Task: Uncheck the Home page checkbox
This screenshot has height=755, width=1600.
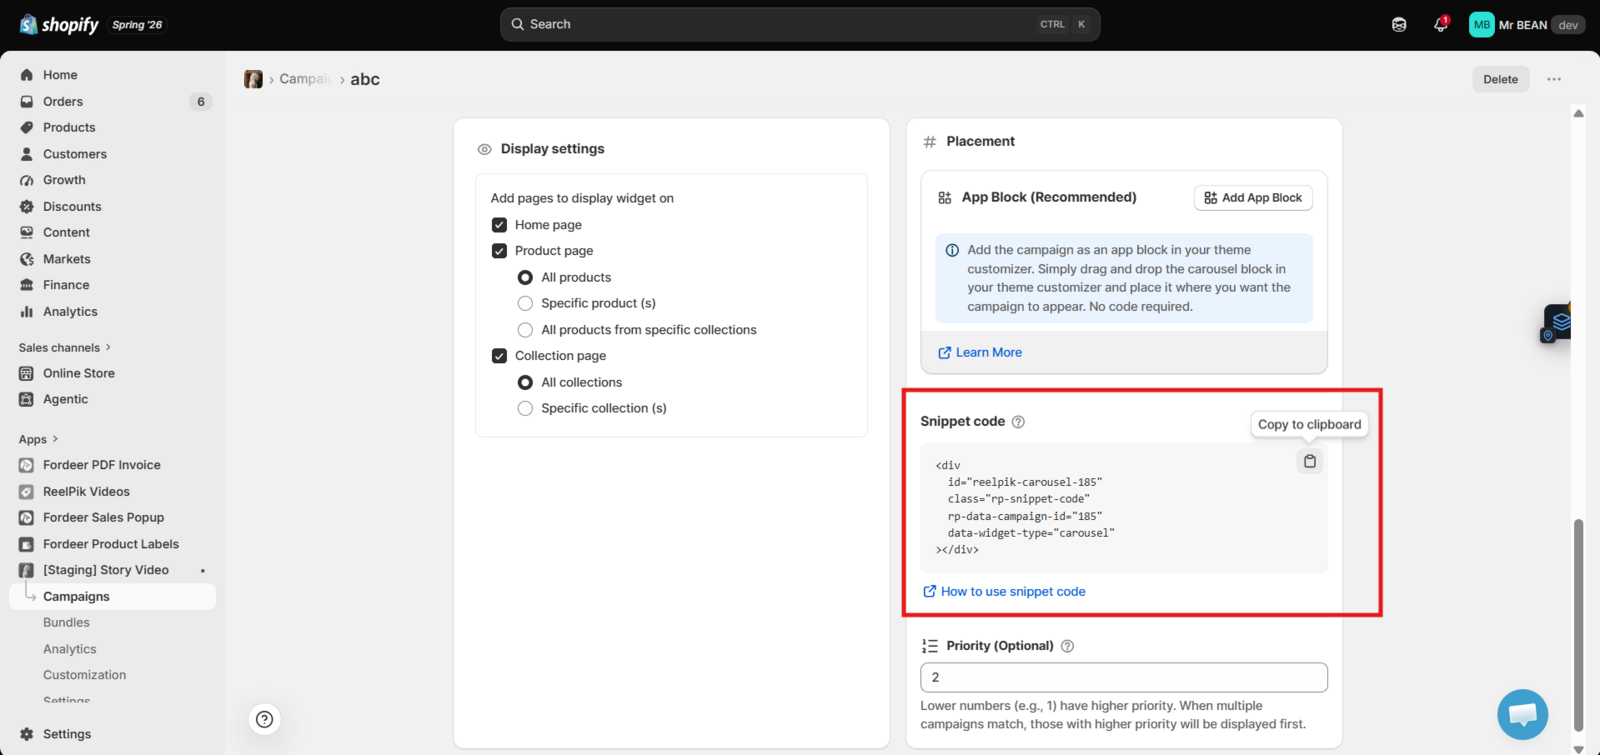Action: 499,225
